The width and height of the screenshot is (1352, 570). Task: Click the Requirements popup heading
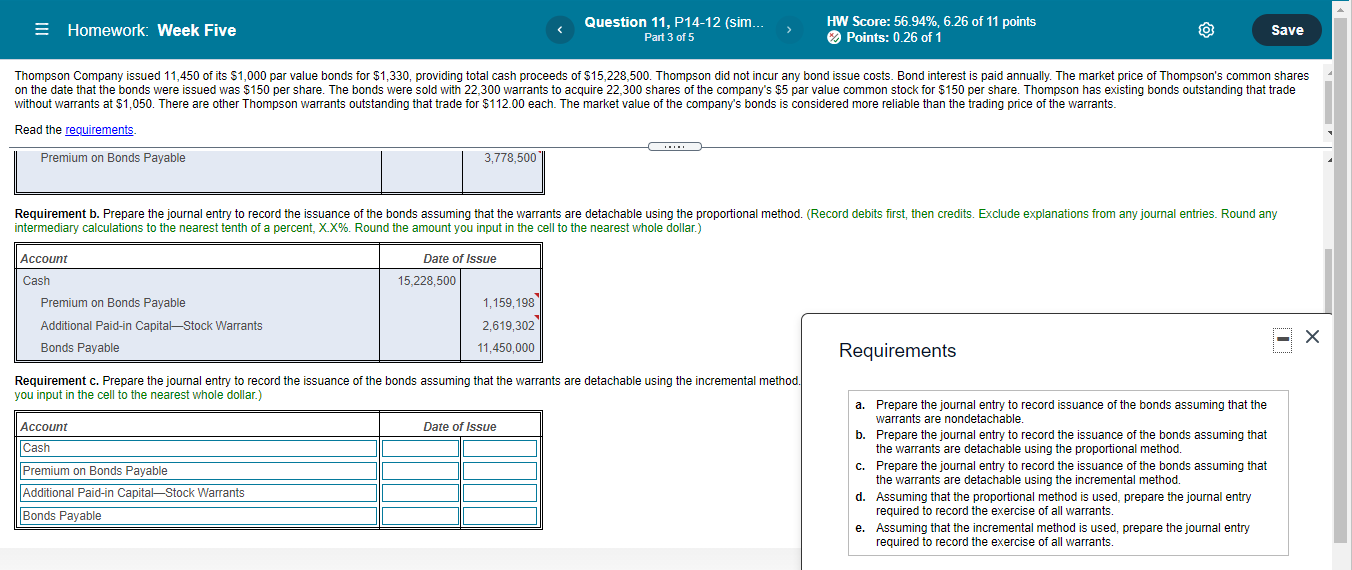[x=897, y=351]
